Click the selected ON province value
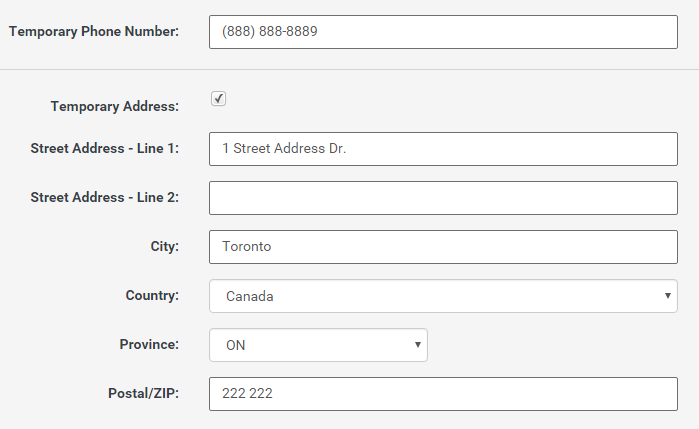The width and height of the screenshot is (699, 429). point(236,346)
